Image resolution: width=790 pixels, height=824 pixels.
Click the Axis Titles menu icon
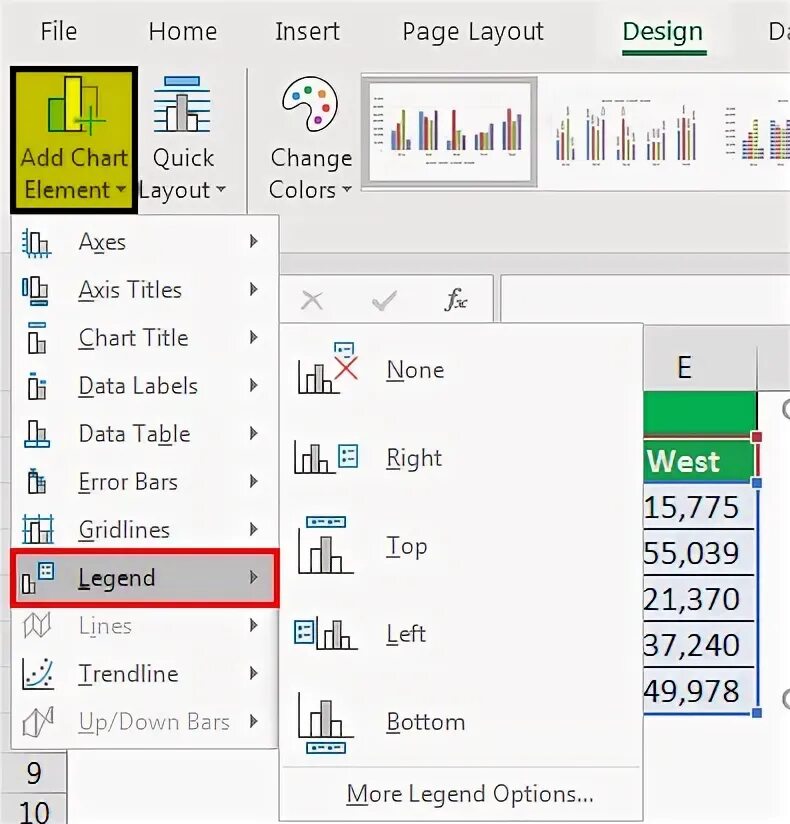click(35, 291)
